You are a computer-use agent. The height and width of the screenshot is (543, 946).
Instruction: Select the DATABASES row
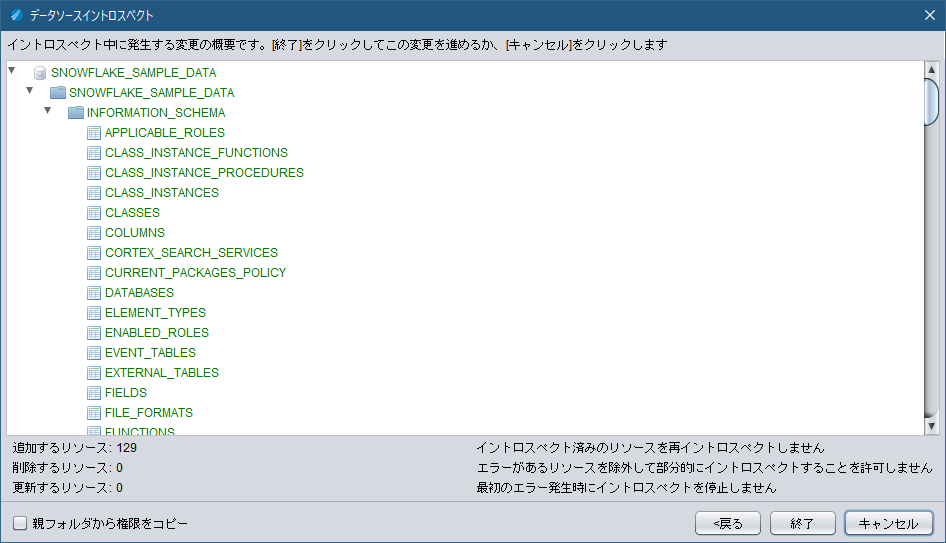139,293
